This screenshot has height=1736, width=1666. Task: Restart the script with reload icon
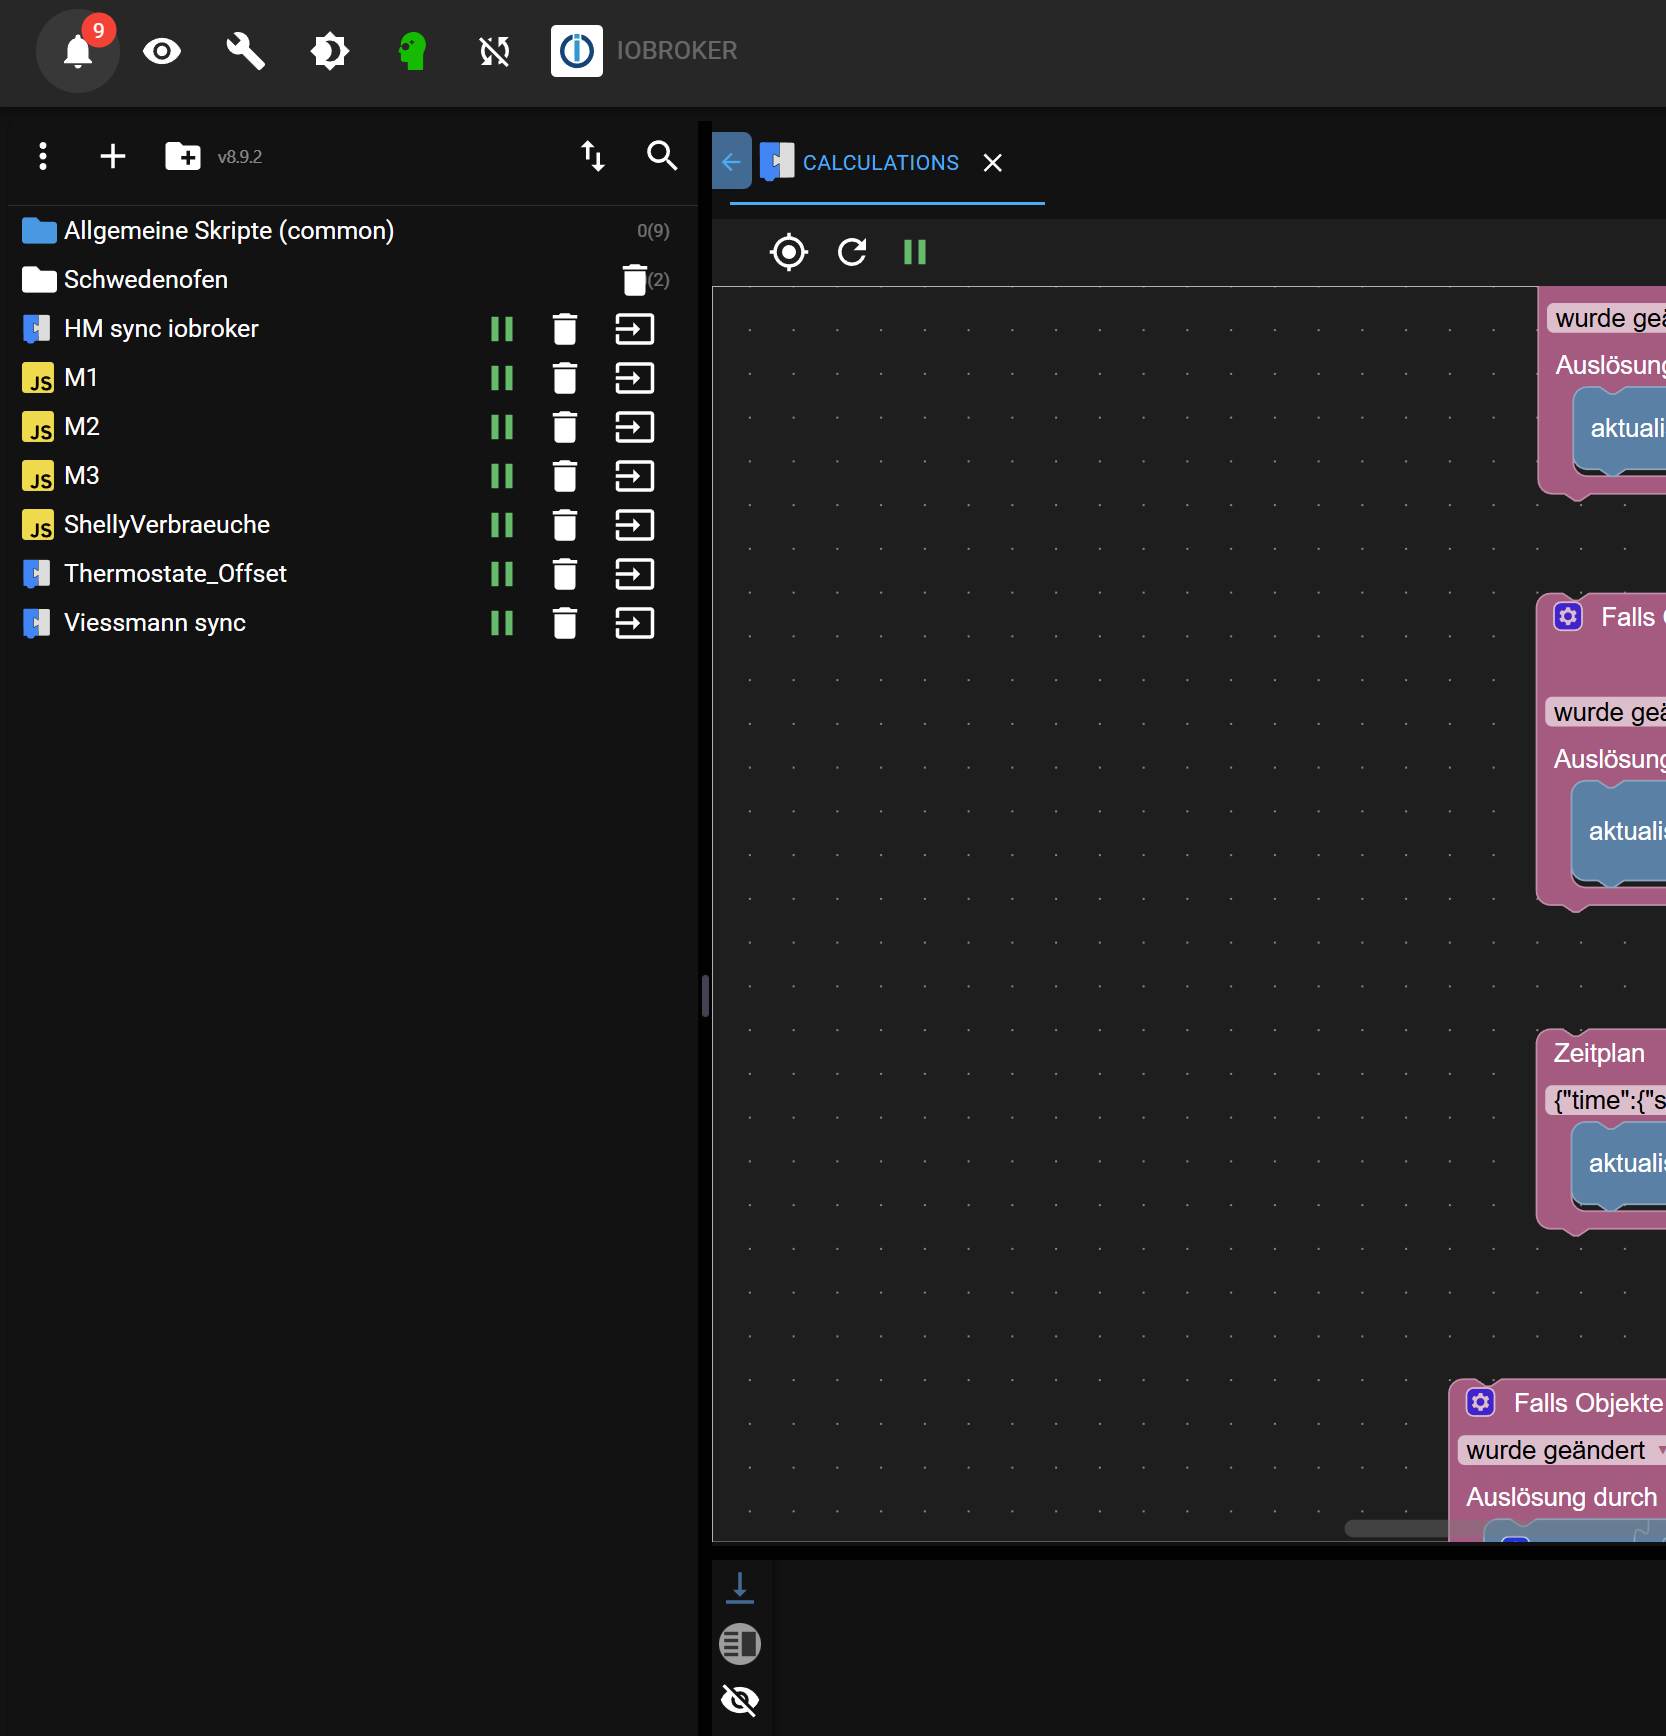tap(852, 252)
